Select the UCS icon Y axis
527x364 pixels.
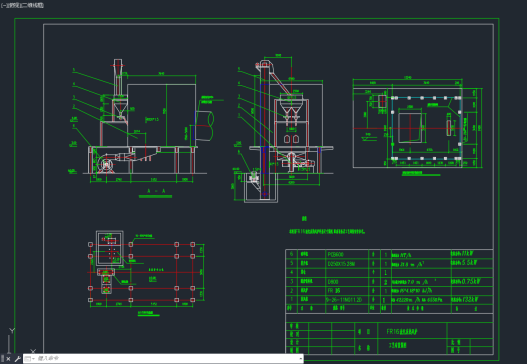(12, 331)
